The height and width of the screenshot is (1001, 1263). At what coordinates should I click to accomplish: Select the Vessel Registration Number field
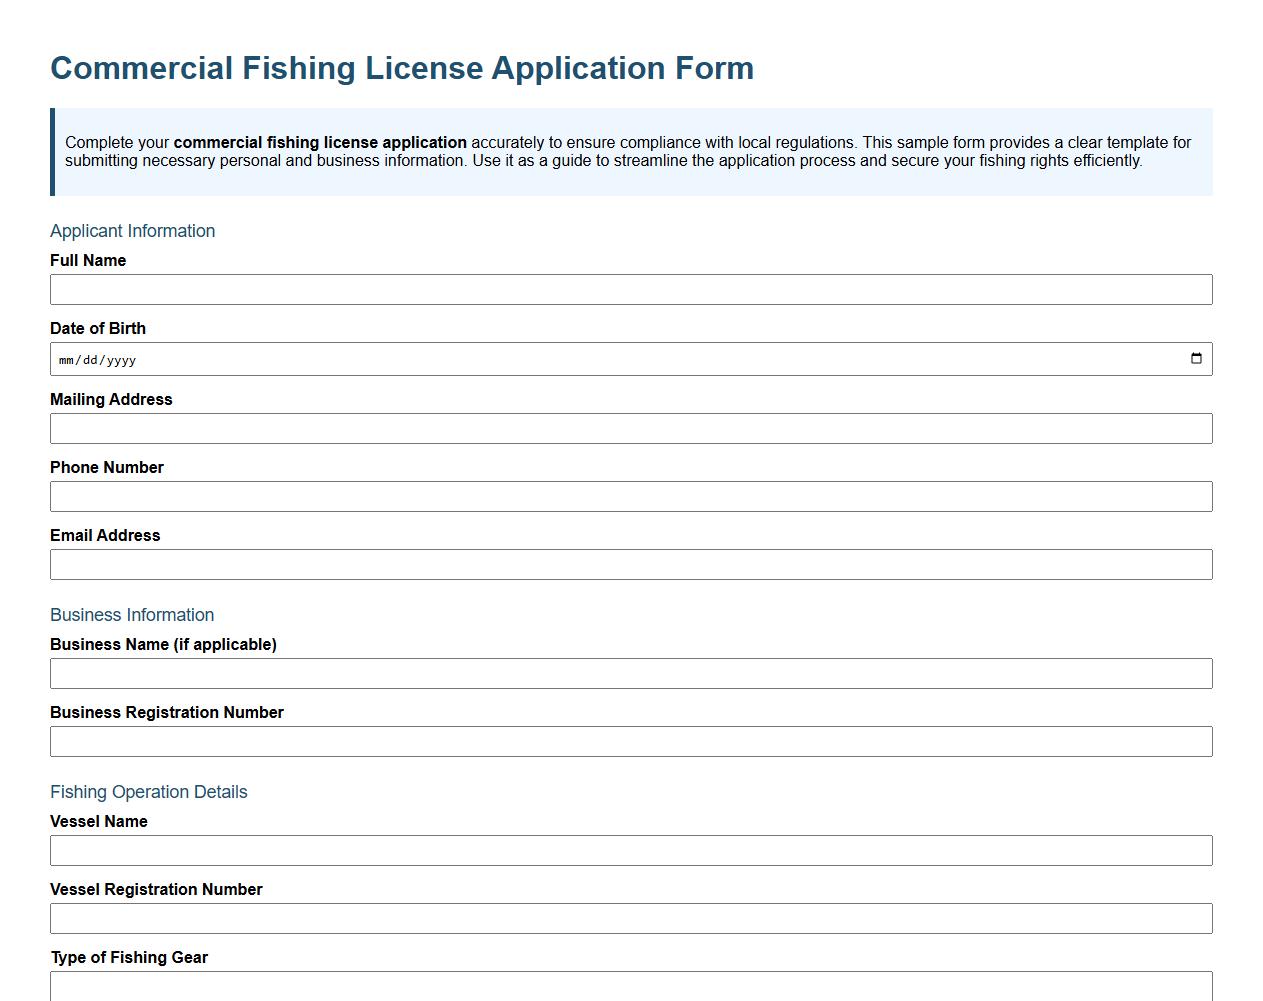[x=630, y=918]
